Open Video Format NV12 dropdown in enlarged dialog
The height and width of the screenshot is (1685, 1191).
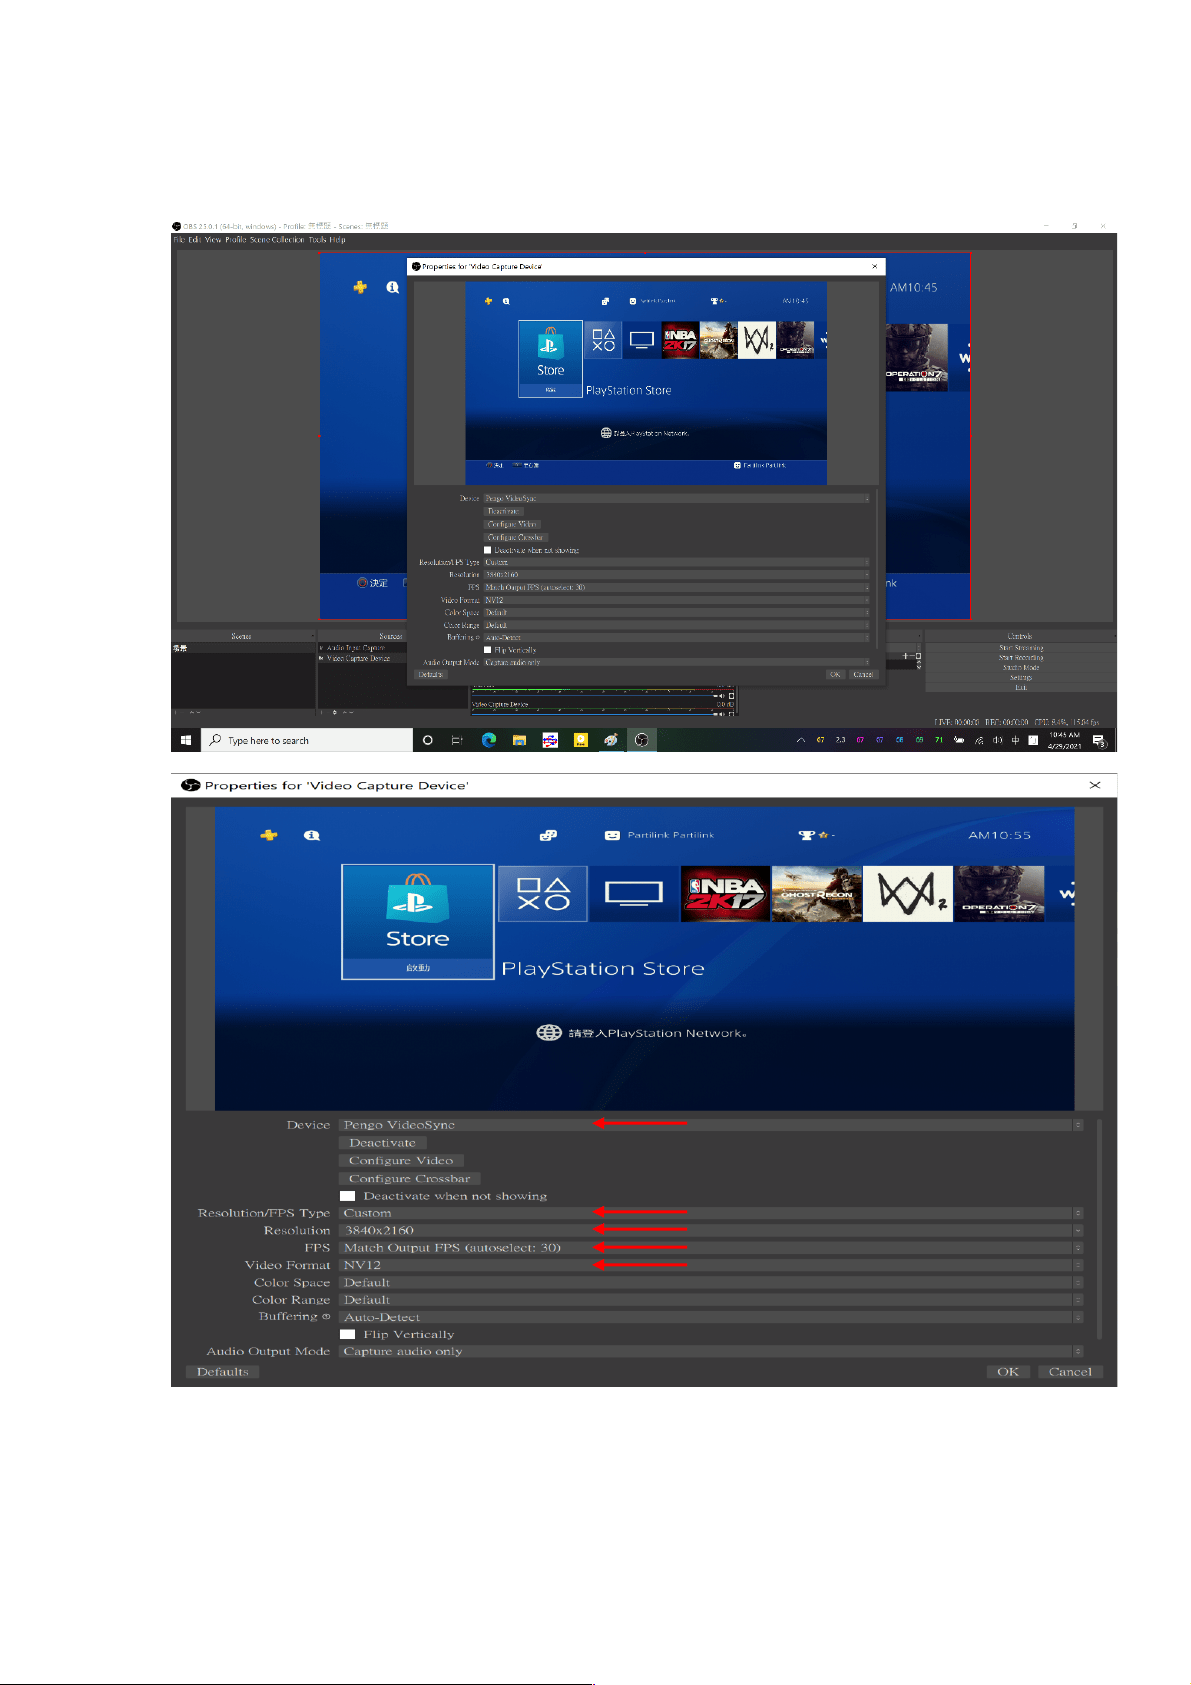(x=711, y=1265)
